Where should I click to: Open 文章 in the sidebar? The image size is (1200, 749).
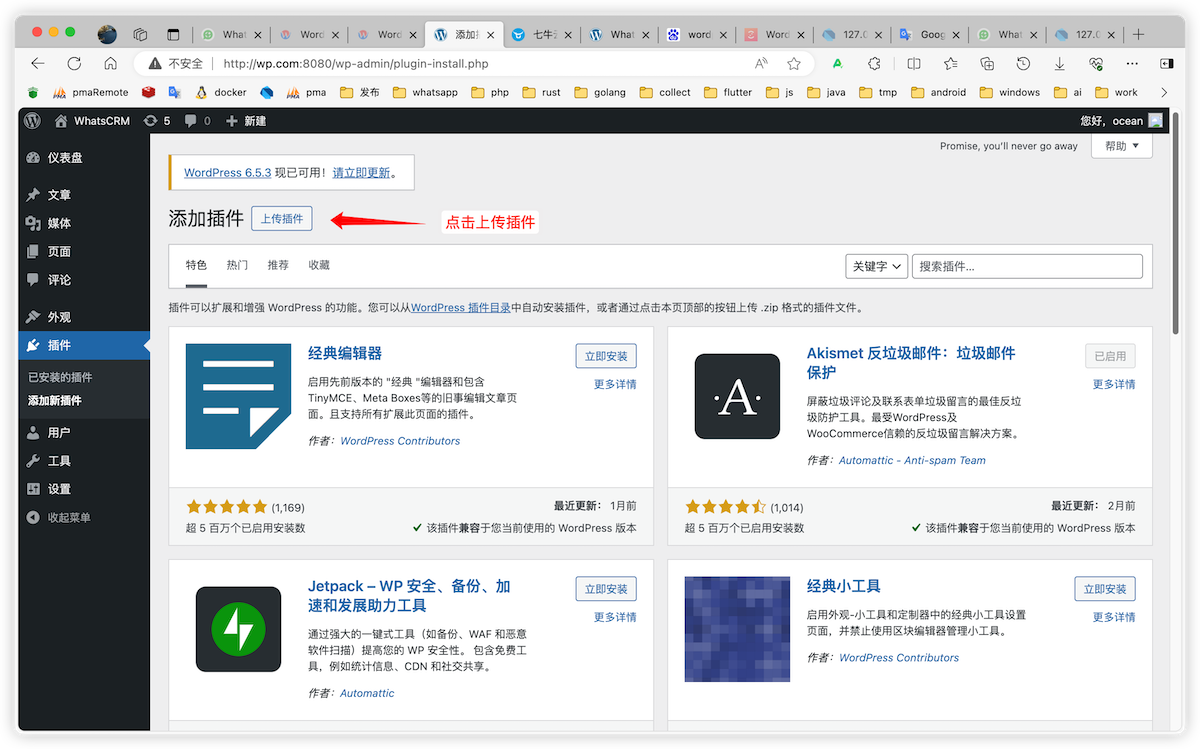84,195
